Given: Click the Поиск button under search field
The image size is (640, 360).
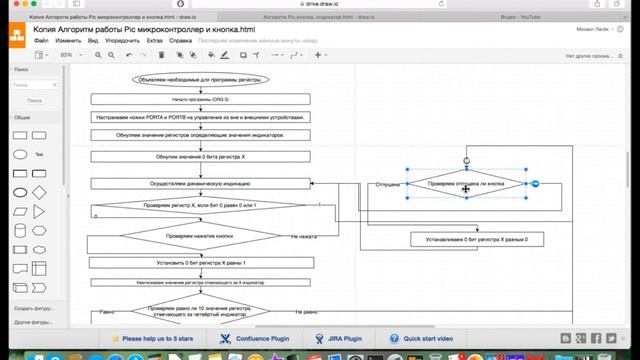Looking at the screenshot, I should [35, 100].
